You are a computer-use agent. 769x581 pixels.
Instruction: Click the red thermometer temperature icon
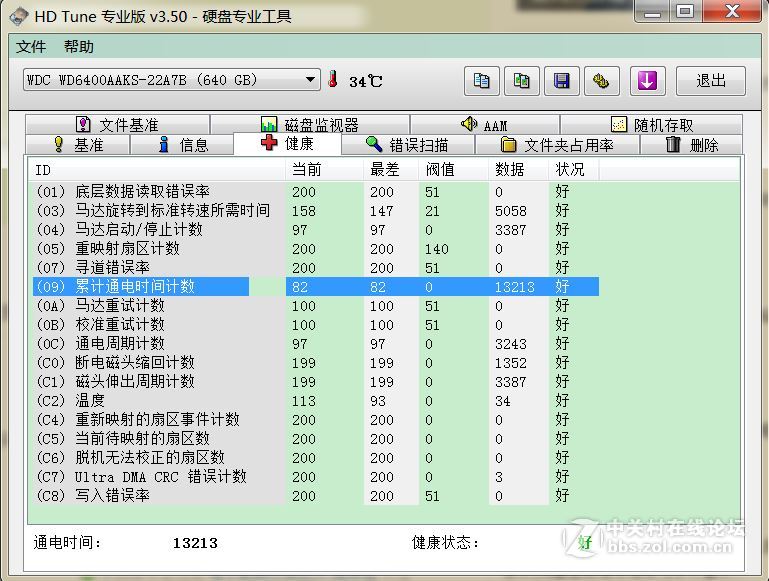pyautogui.click(x=333, y=79)
